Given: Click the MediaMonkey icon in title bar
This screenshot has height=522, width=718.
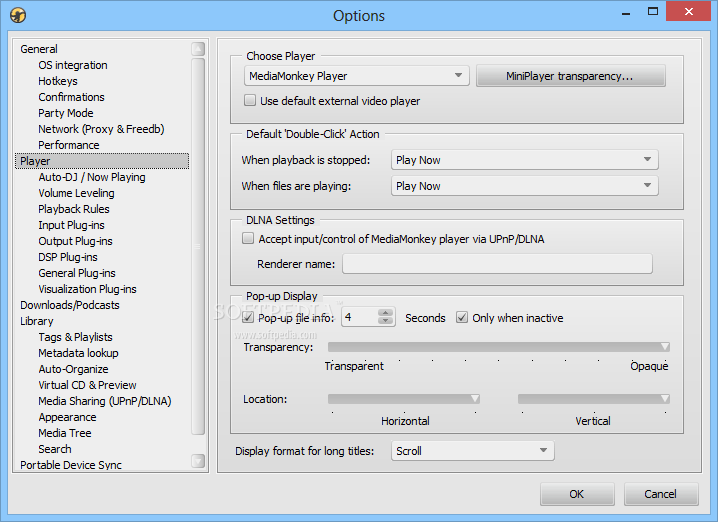Looking at the screenshot, I should point(18,15).
